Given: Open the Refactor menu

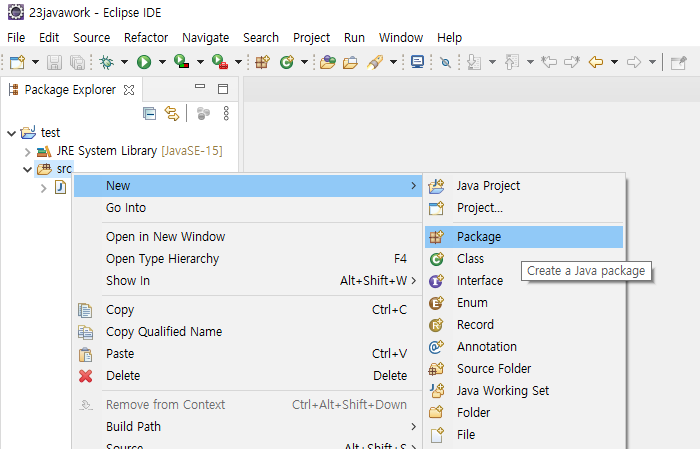Looking at the screenshot, I should (146, 37).
